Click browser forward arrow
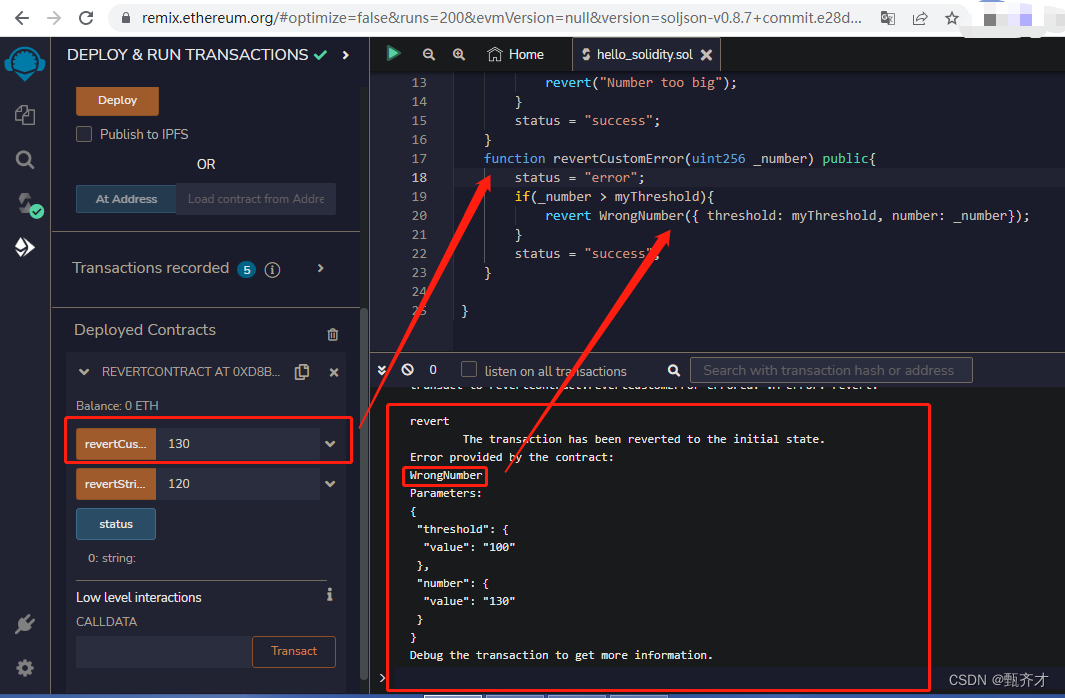The height and width of the screenshot is (698, 1065). click(54, 18)
